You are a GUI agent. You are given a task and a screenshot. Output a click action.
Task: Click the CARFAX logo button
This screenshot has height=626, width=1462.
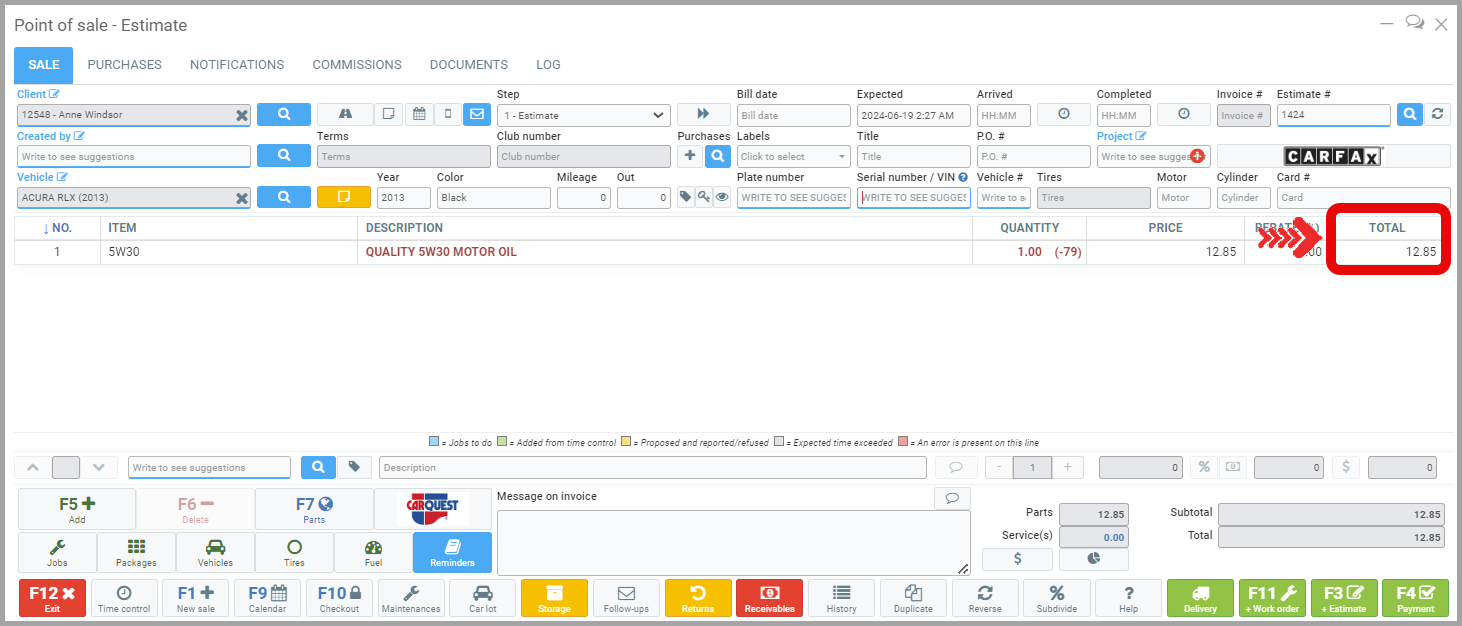(1333, 157)
